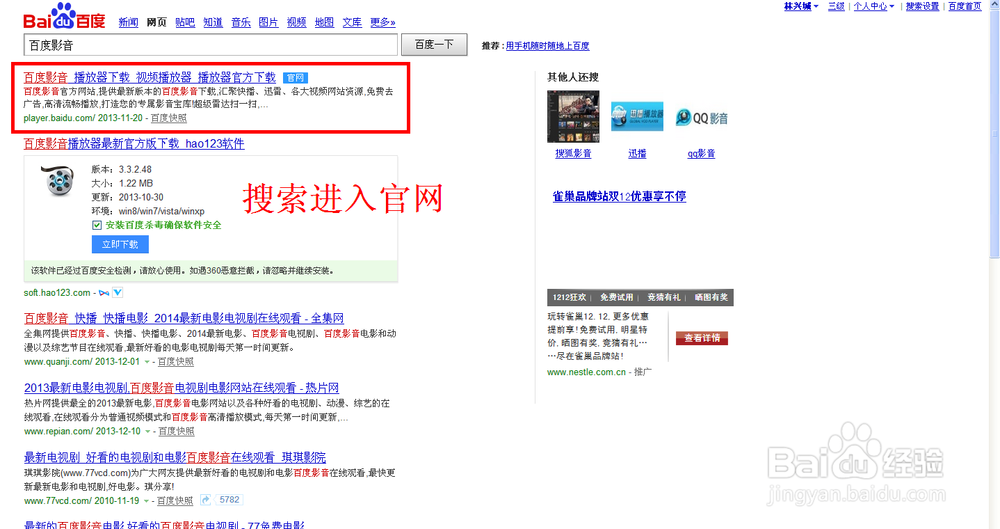
Task: Open the 地图 tab
Action: (325, 22)
